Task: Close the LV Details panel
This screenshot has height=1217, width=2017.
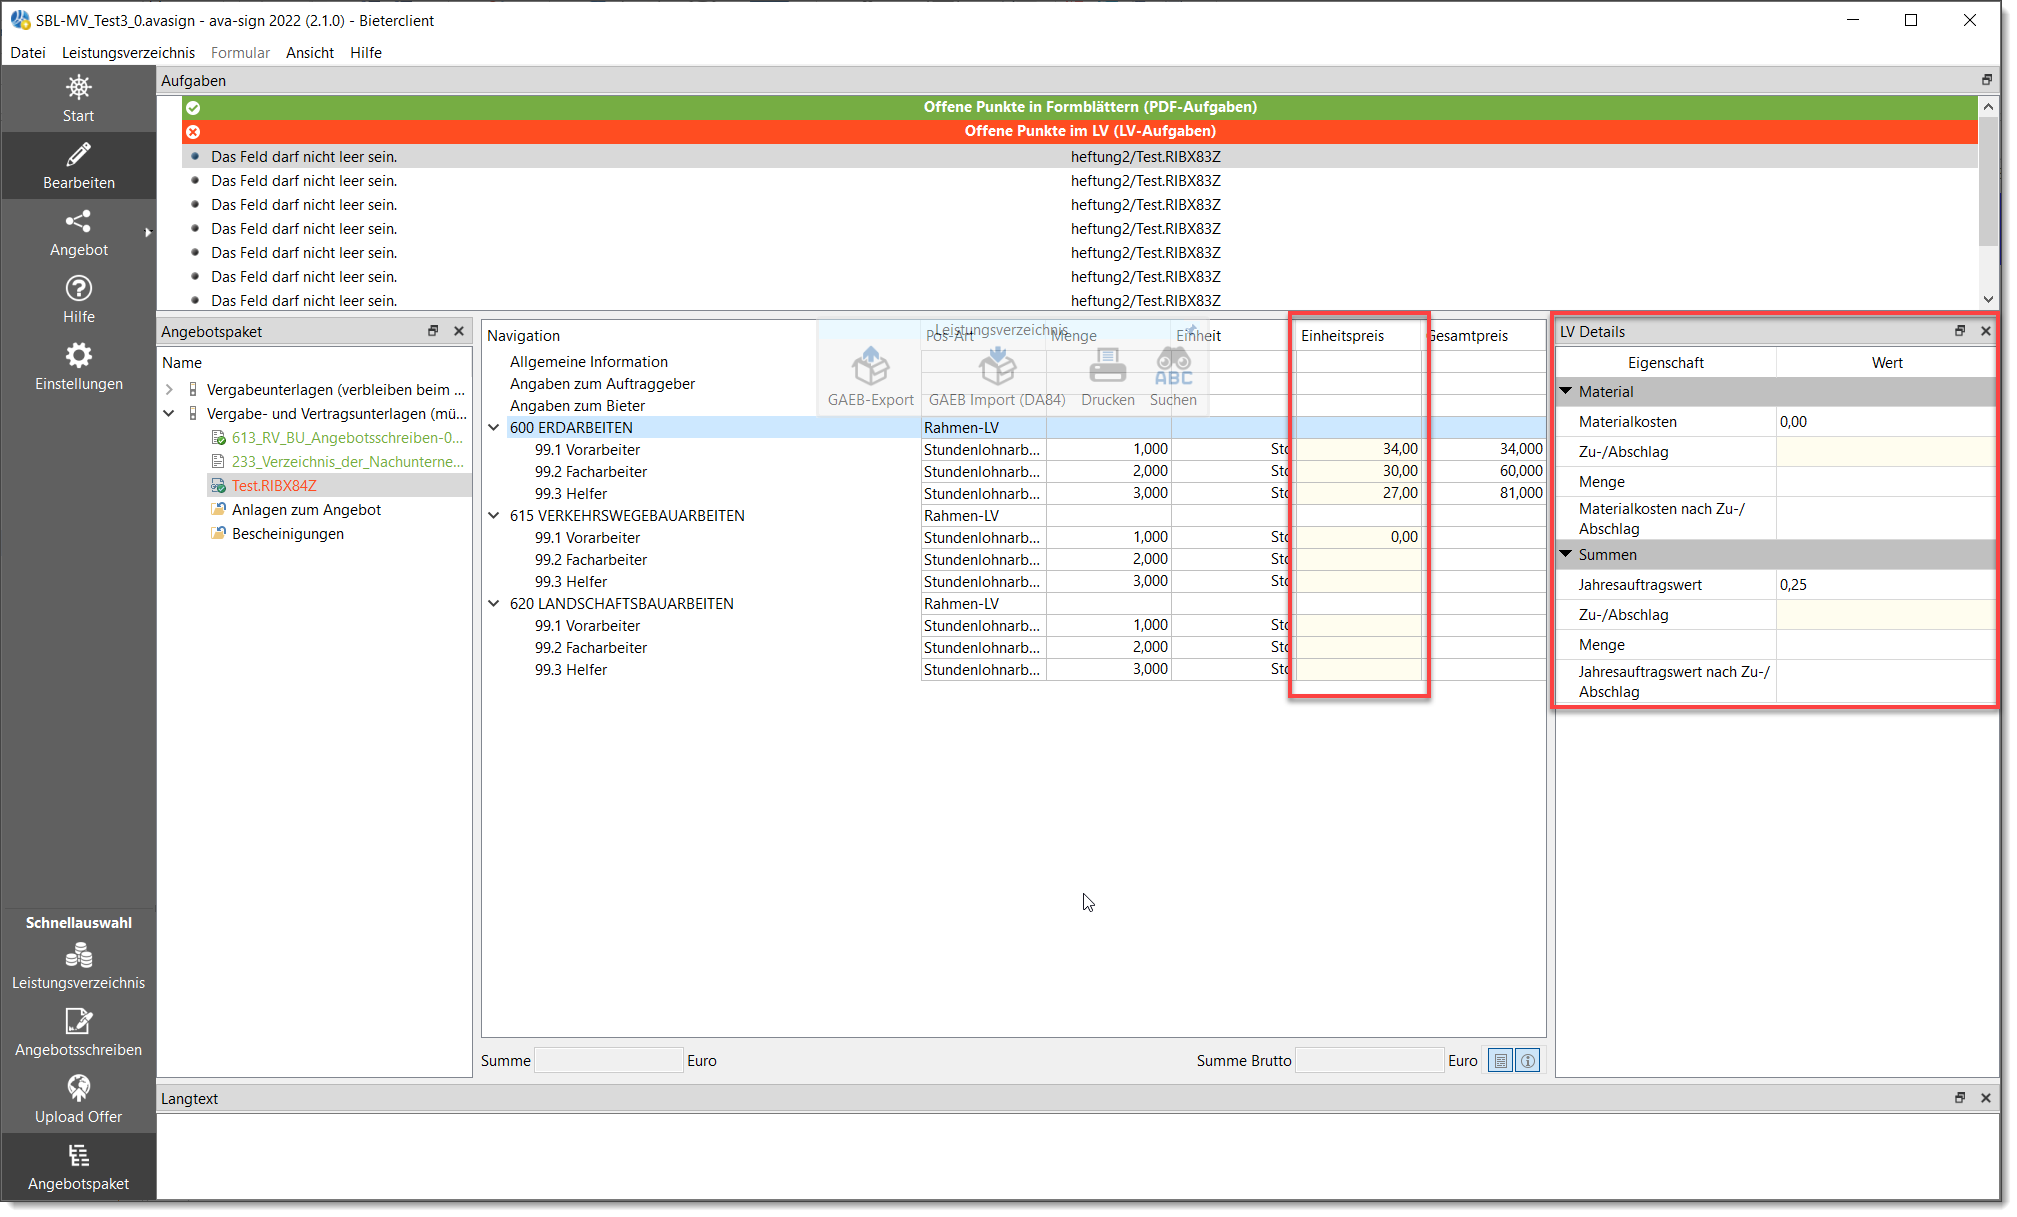Action: click(x=1986, y=331)
